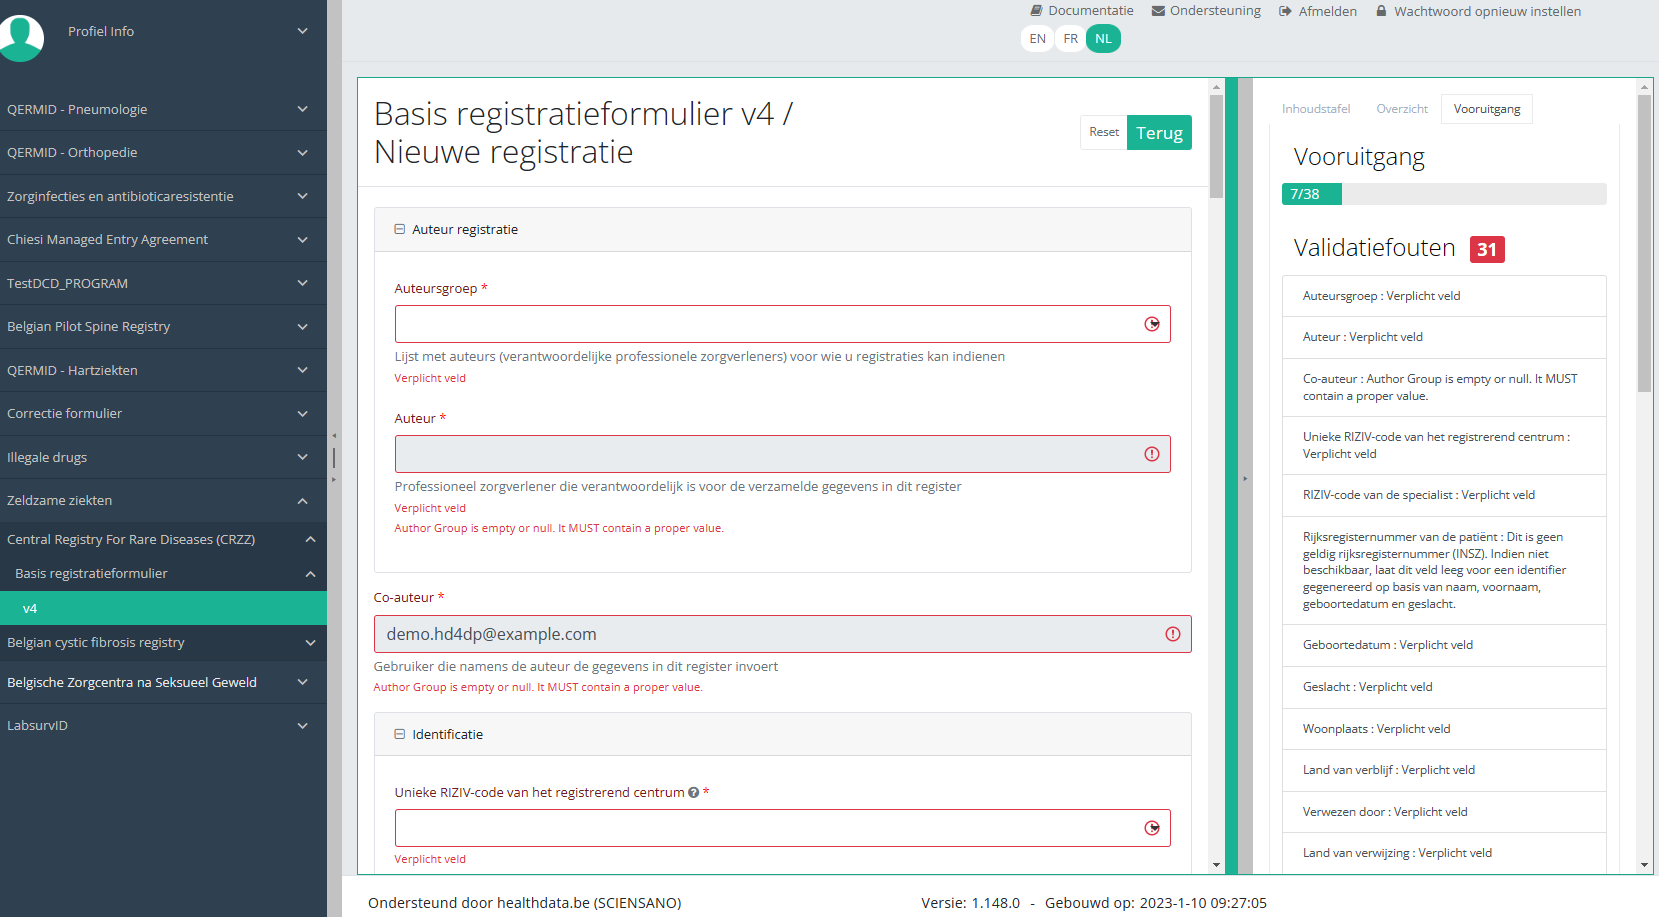Collapse the Identificatie section

pos(400,734)
